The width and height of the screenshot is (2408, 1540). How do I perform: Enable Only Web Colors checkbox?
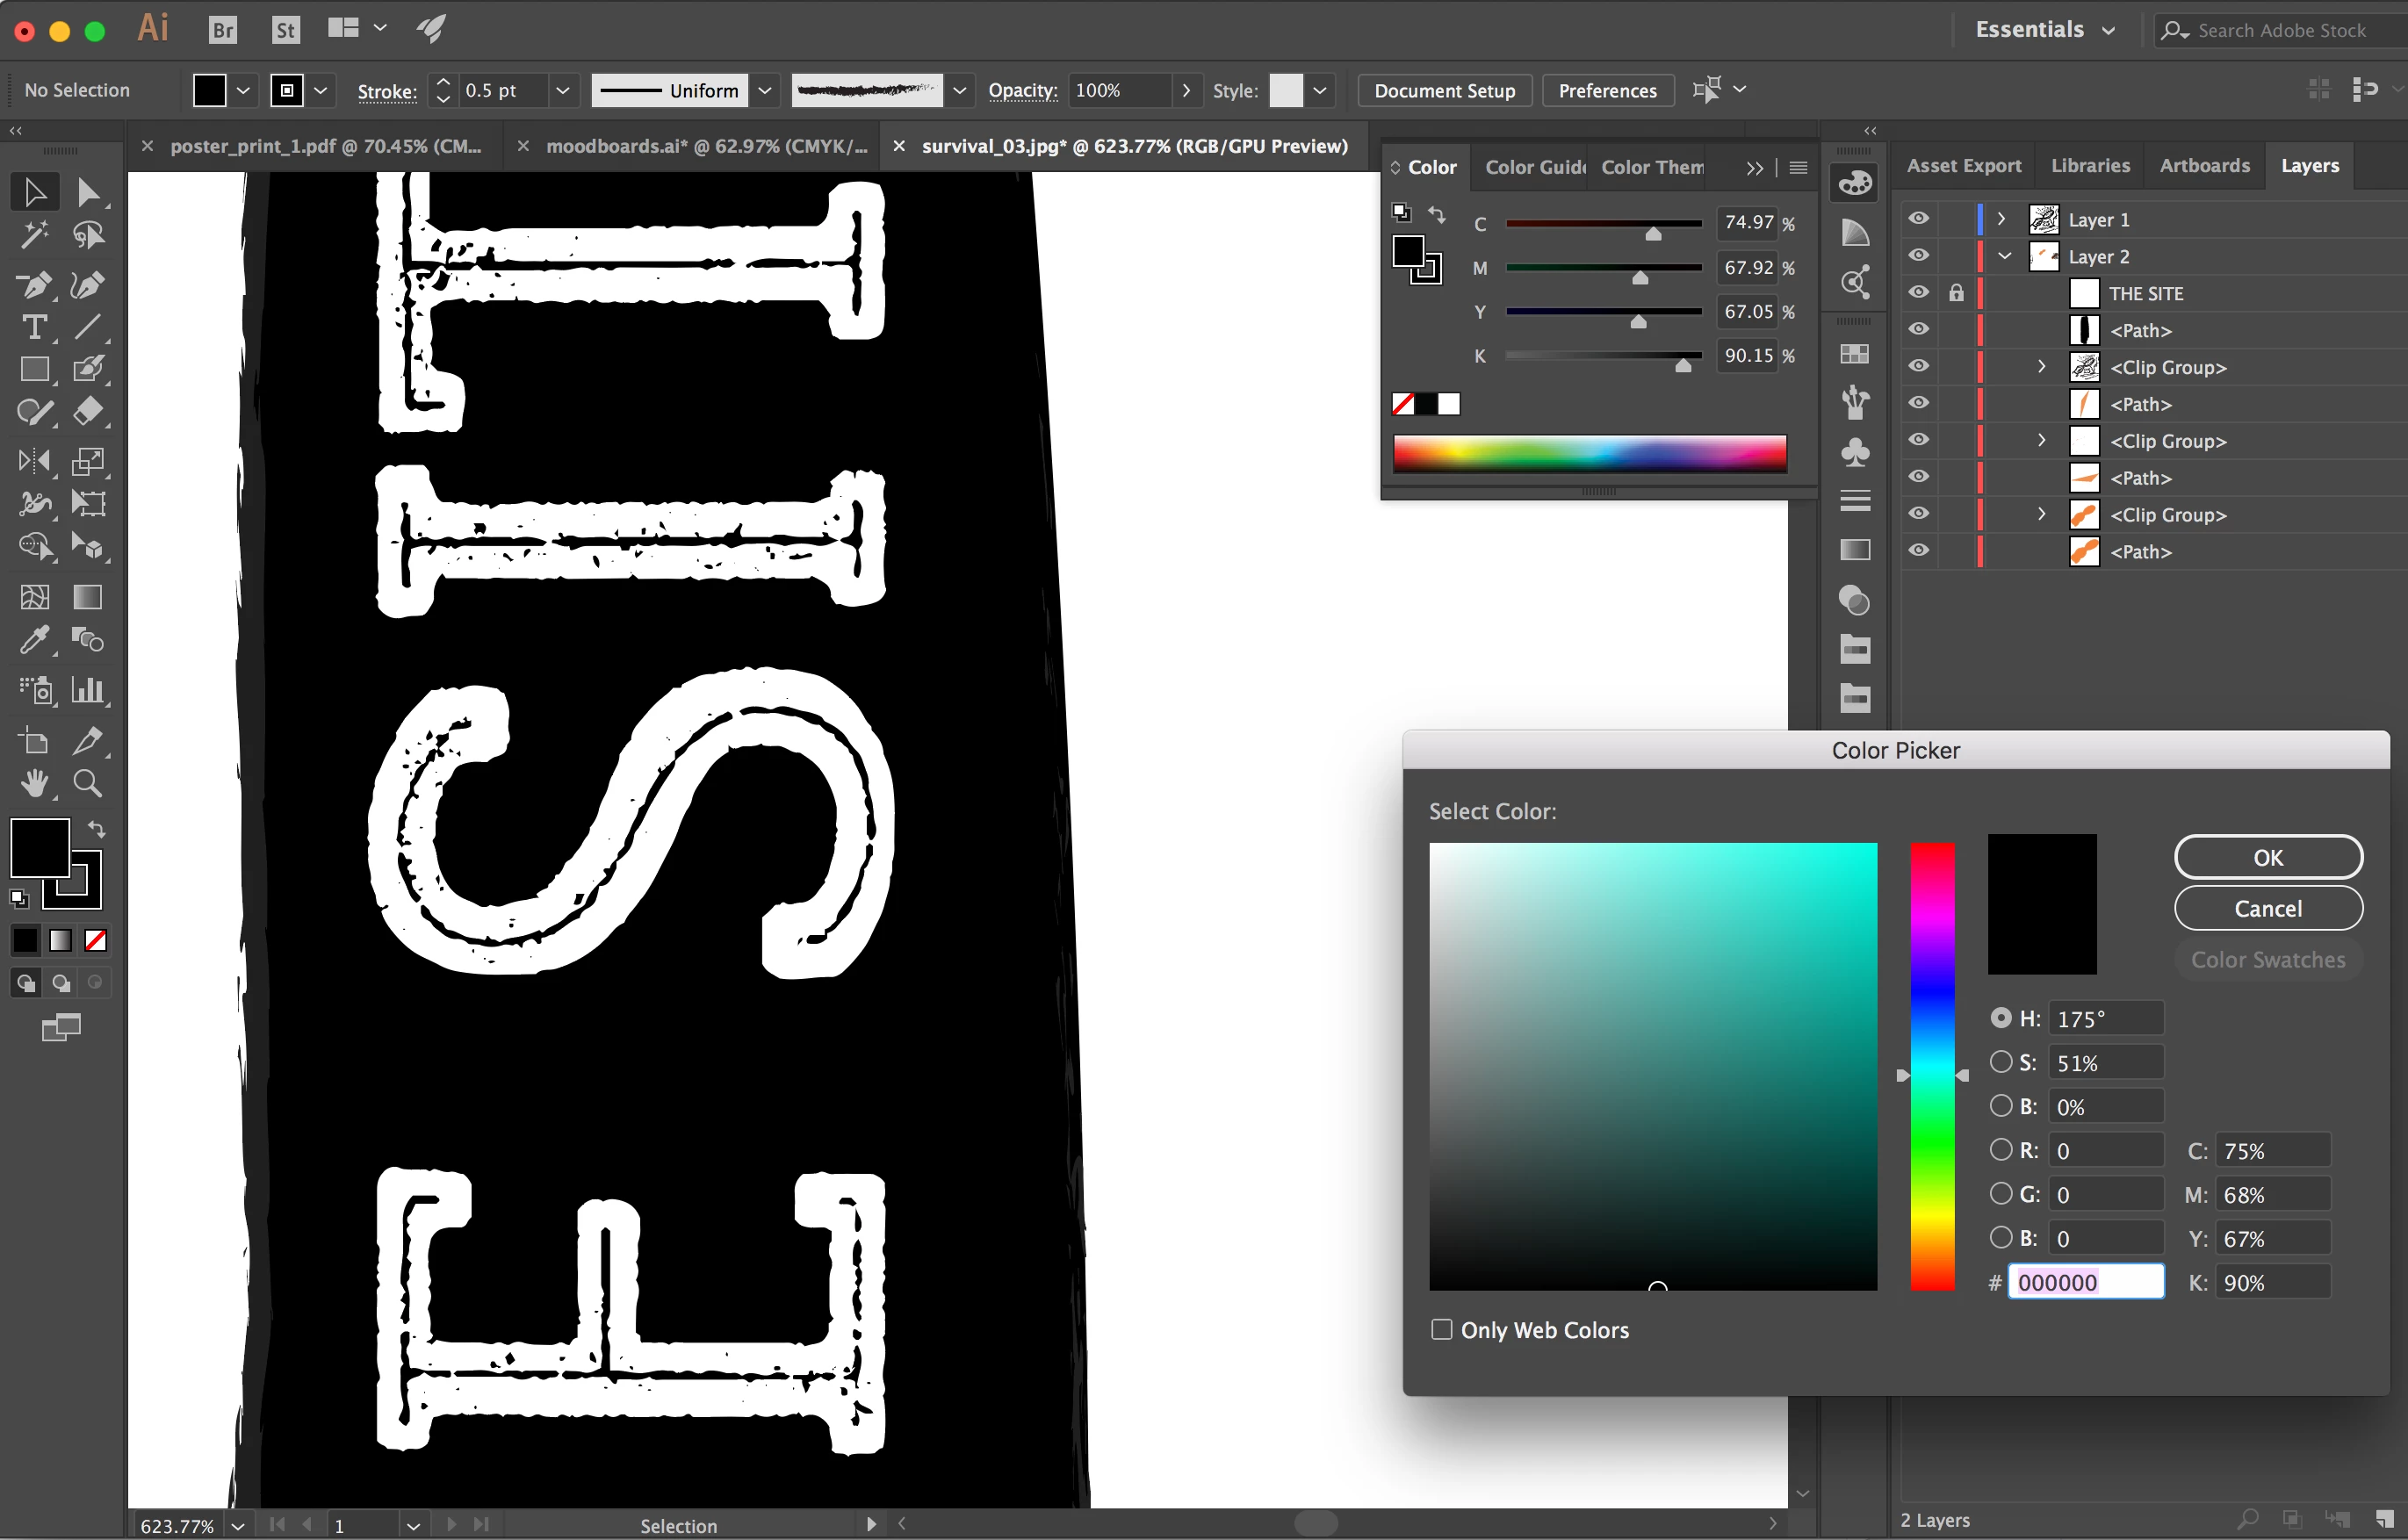click(1441, 1329)
